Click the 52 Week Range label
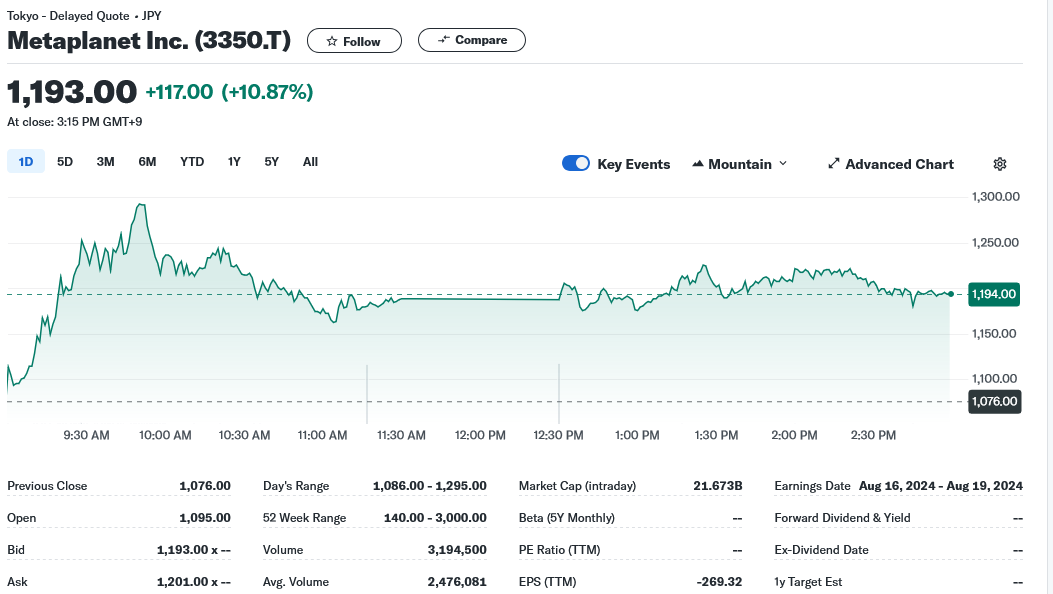 (304, 518)
